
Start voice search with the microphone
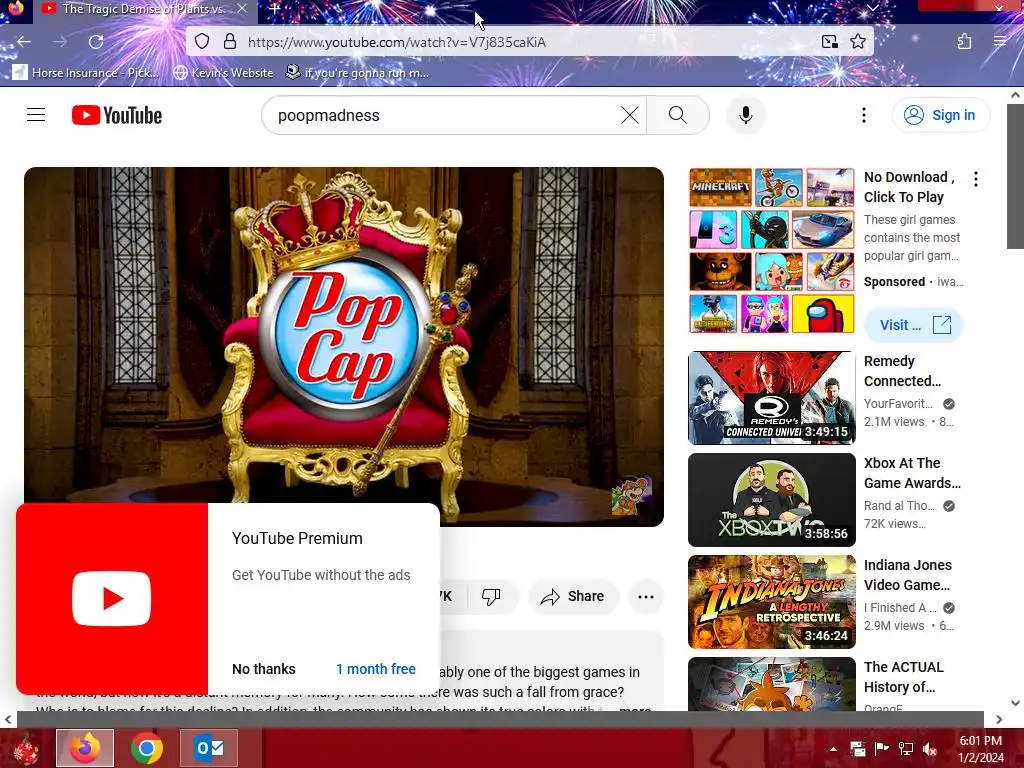[x=745, y=115]
